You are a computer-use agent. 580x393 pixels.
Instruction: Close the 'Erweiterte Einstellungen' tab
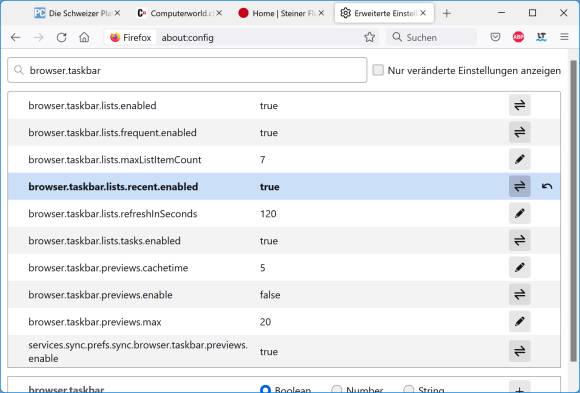coord(423,13)
